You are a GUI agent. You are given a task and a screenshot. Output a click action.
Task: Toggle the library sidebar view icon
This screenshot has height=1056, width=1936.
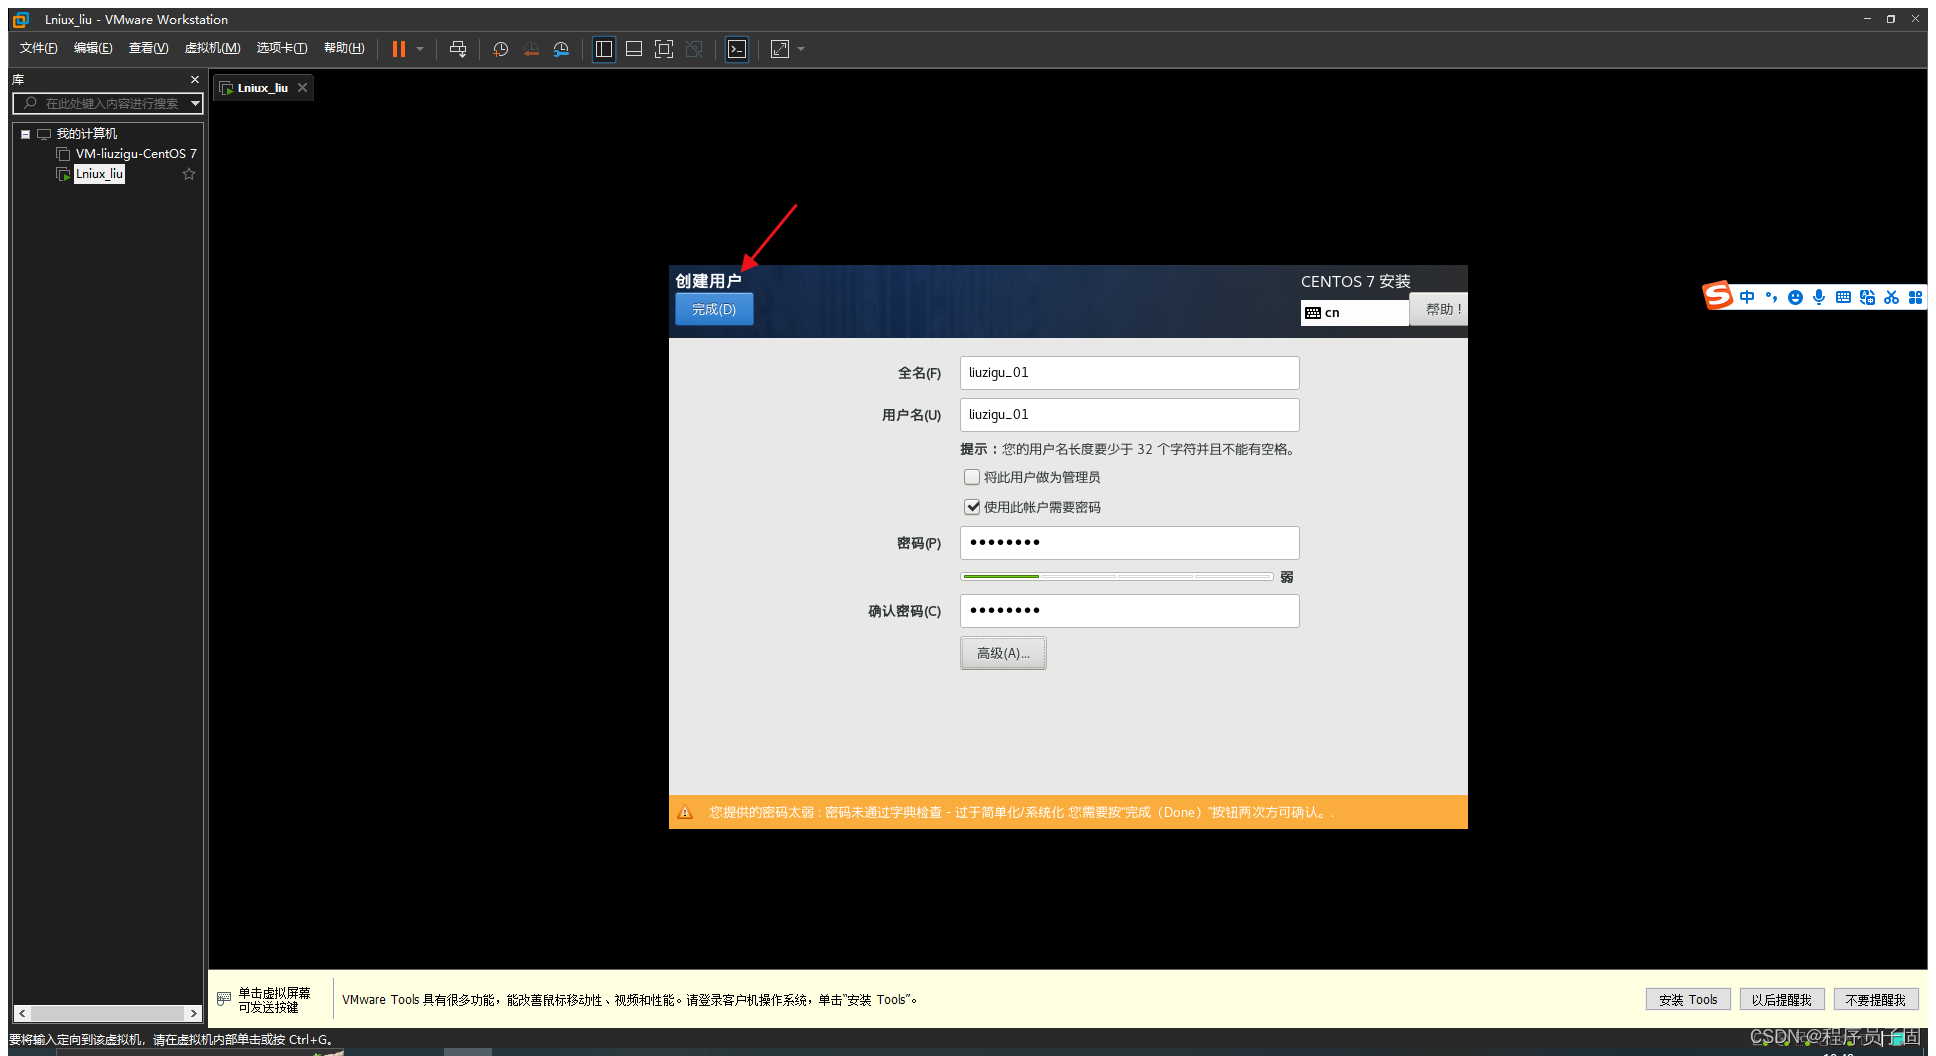(x=604, y=49)
